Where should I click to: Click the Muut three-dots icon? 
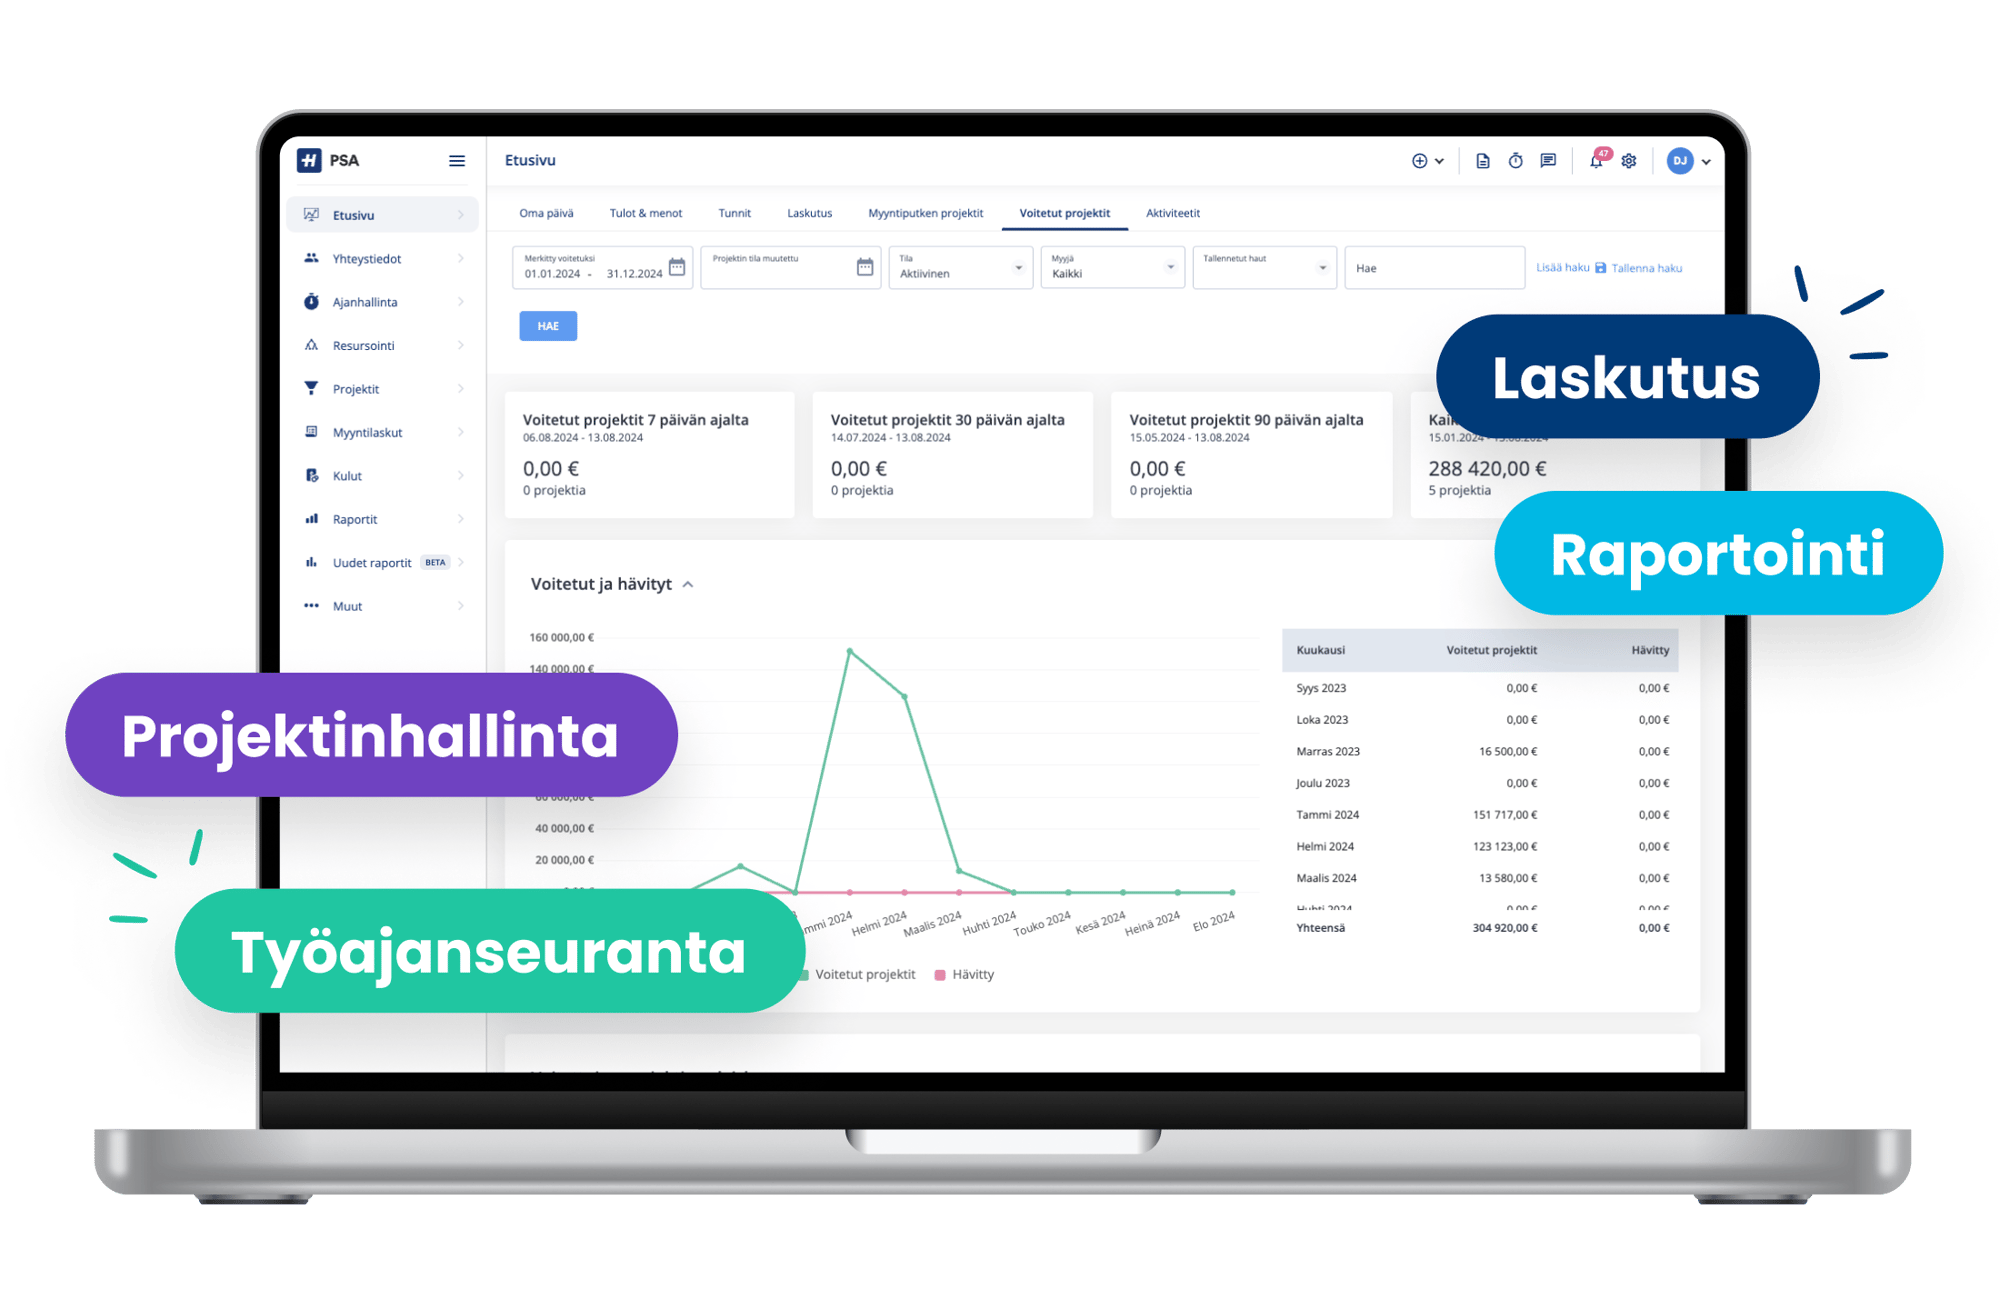pos(312,605)
